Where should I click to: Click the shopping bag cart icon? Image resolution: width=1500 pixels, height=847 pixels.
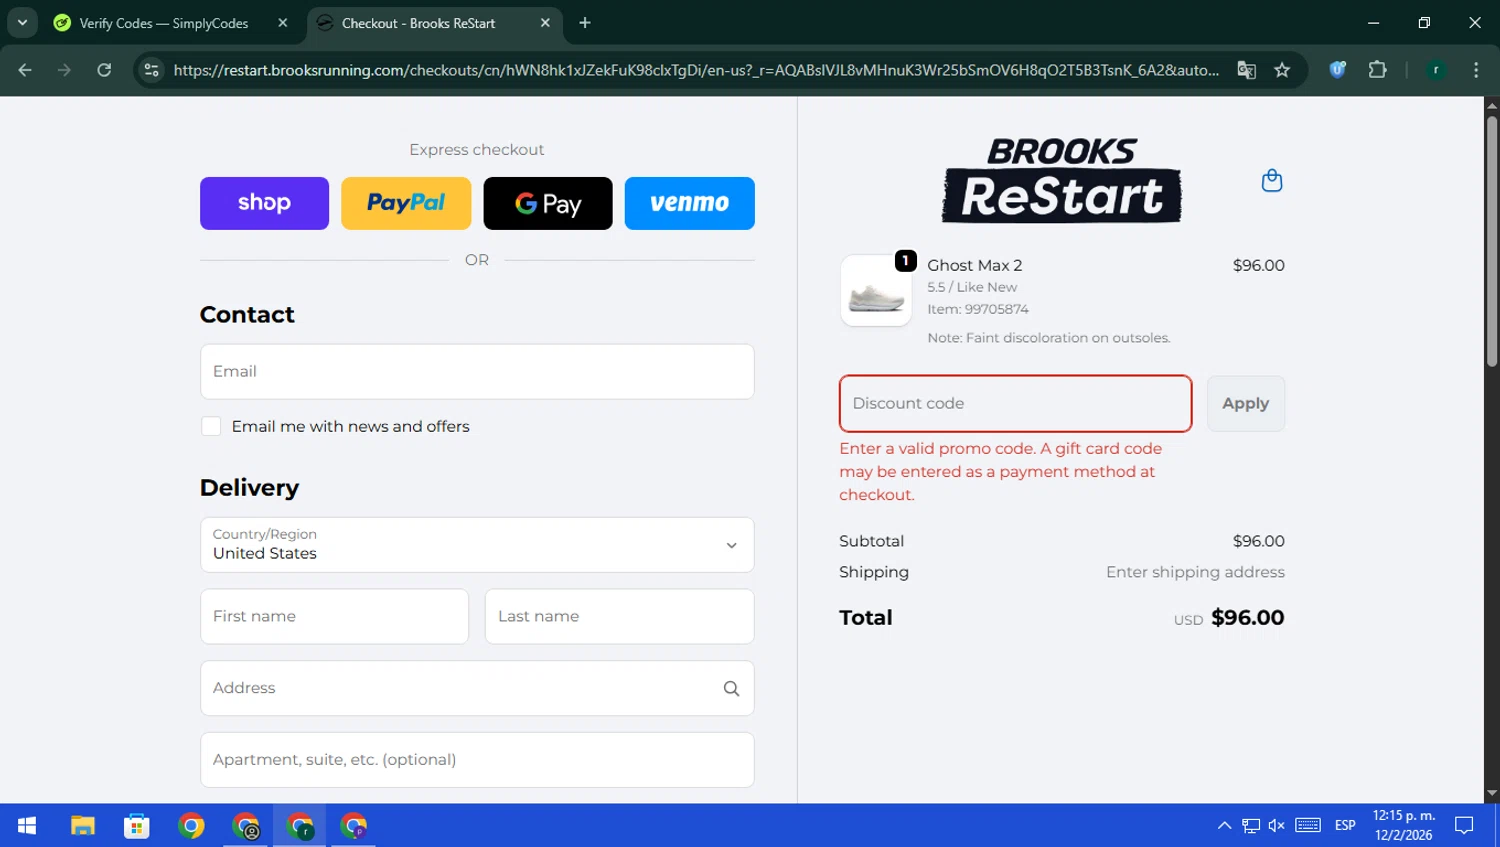pos(1272,180)
